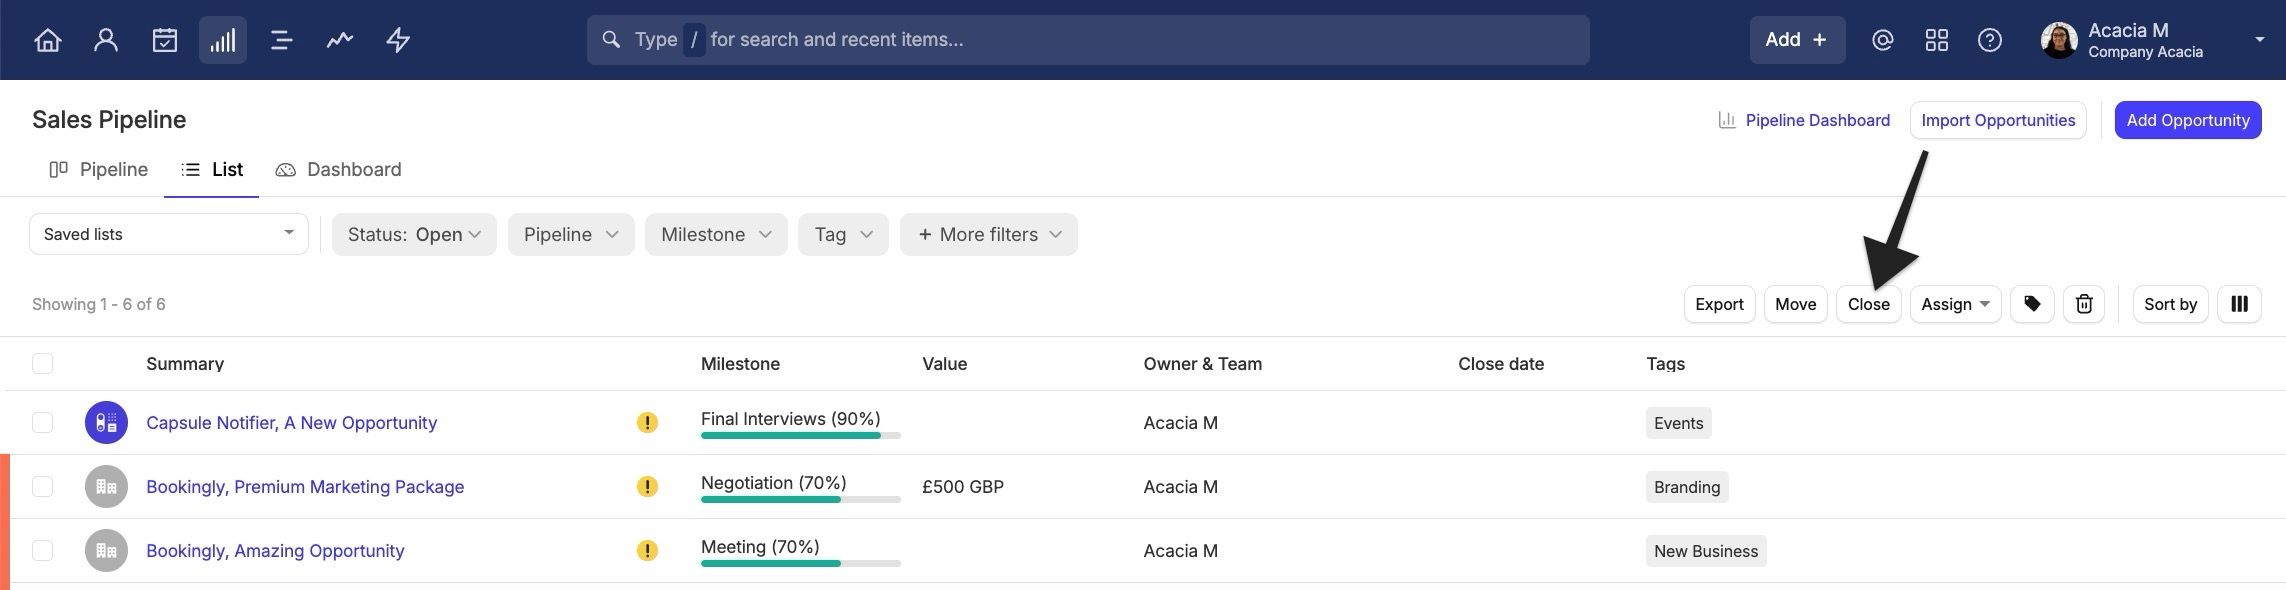Screen dimensions: 2286x590
Task: Open the Projects list icon
Action: click(x=281, y=40)
